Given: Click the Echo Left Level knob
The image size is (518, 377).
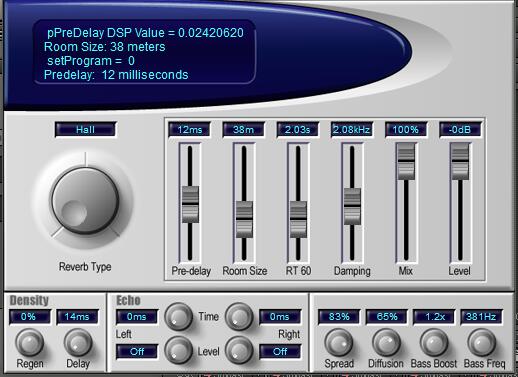Looking at the screenshot, I should click(178, 350).
